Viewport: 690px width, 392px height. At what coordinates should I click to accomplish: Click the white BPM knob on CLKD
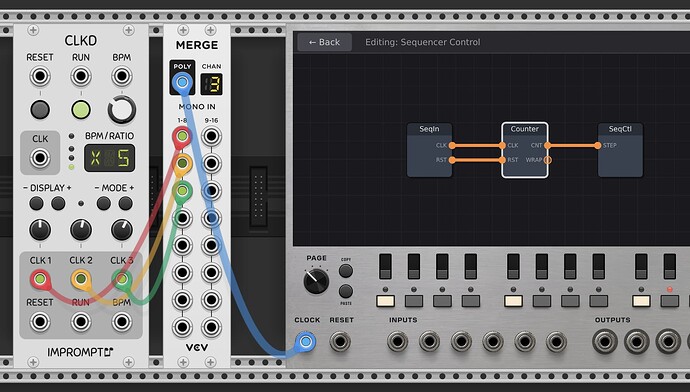pos(122,110)
